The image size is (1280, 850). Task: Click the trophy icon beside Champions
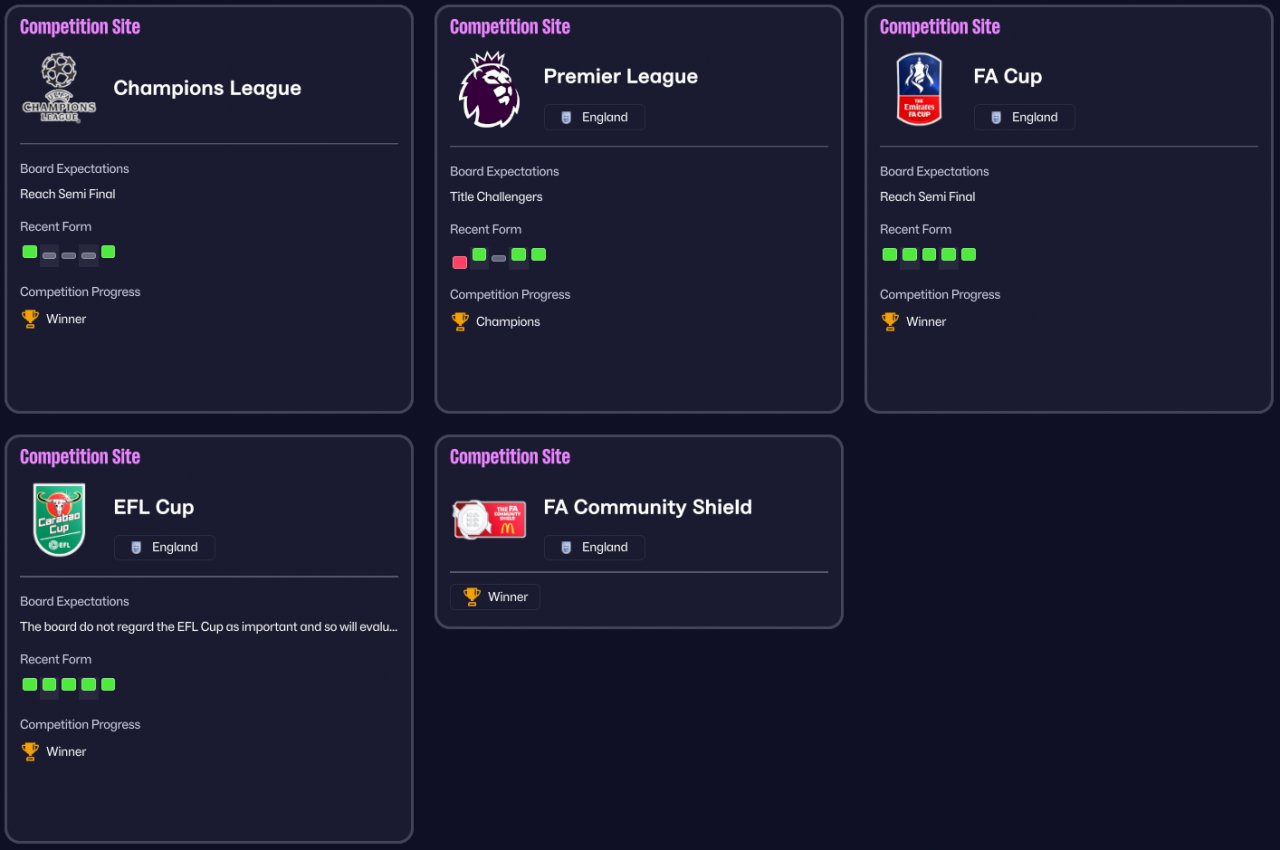pos(460,321)
